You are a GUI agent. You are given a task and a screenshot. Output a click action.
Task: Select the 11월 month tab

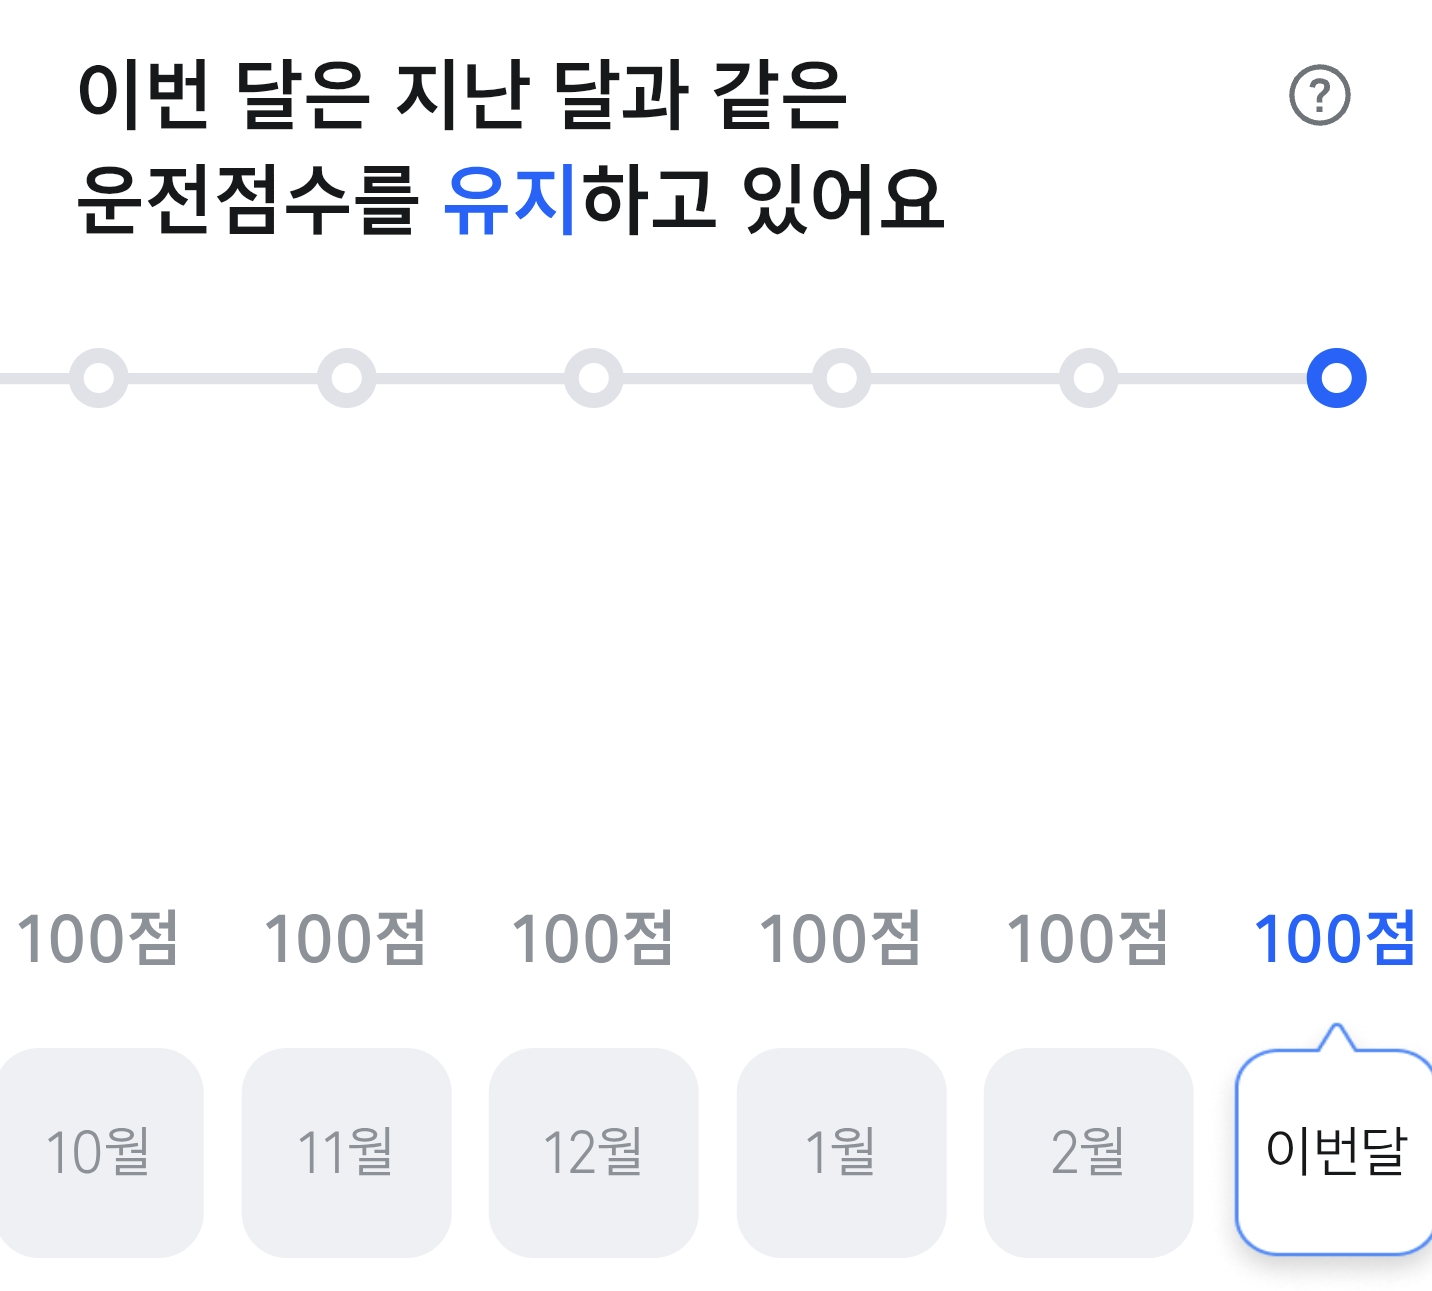tap(346, 1152)
